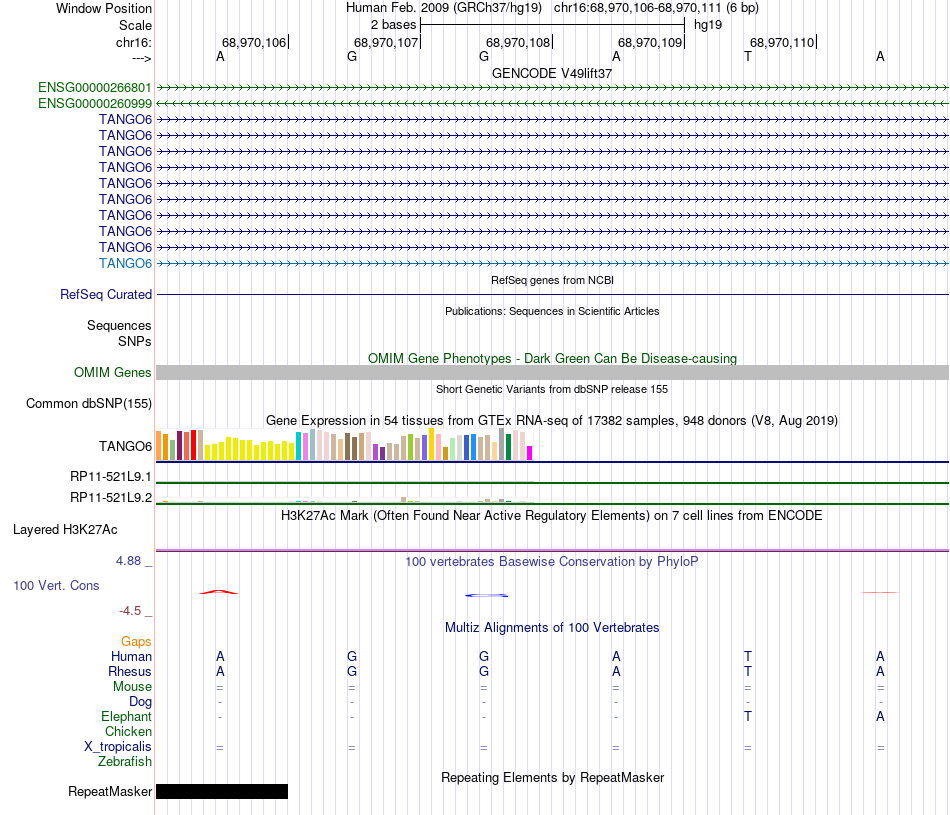The image size is (950, 815).
Task: Click the H3K27Ac Mark track title
Action: point(552,516)
